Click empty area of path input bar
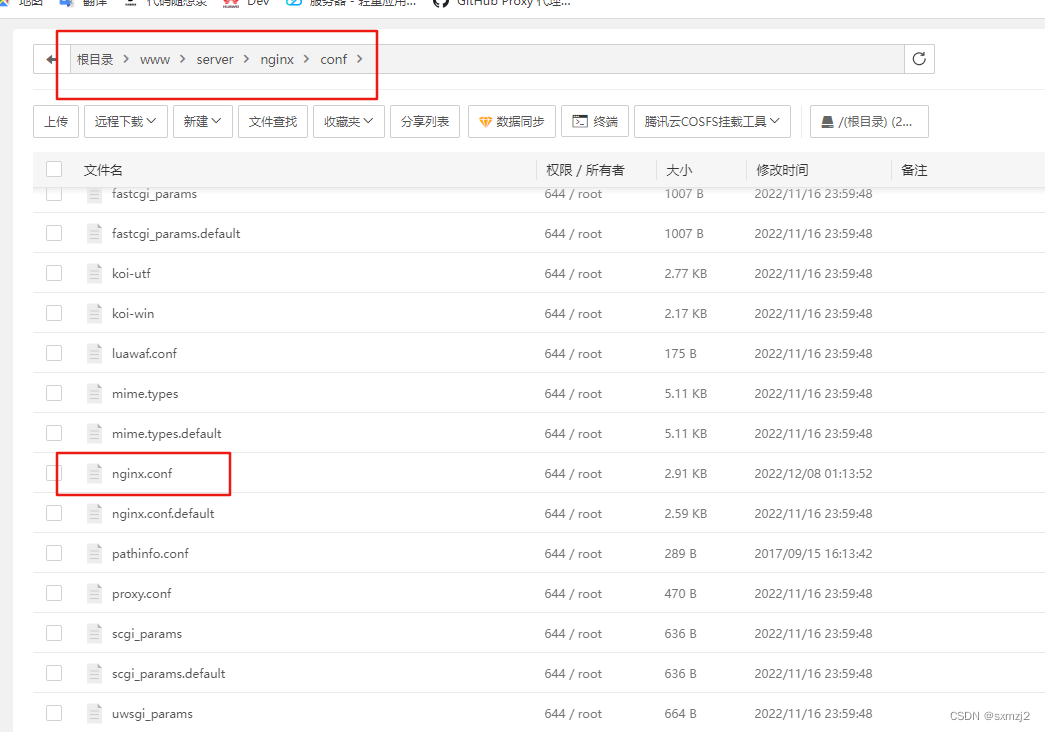 coord(633,59)
